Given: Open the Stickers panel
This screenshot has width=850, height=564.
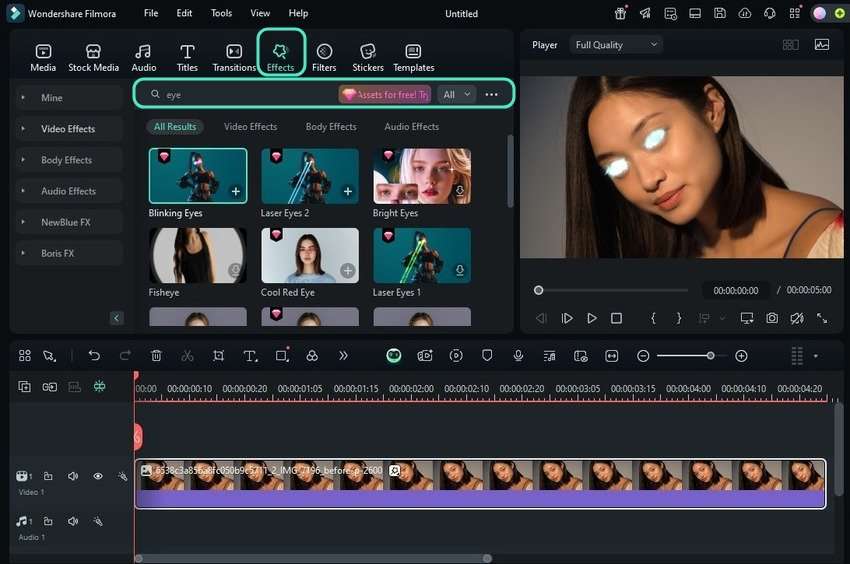Looking at the screenshot, I should 367,57.
